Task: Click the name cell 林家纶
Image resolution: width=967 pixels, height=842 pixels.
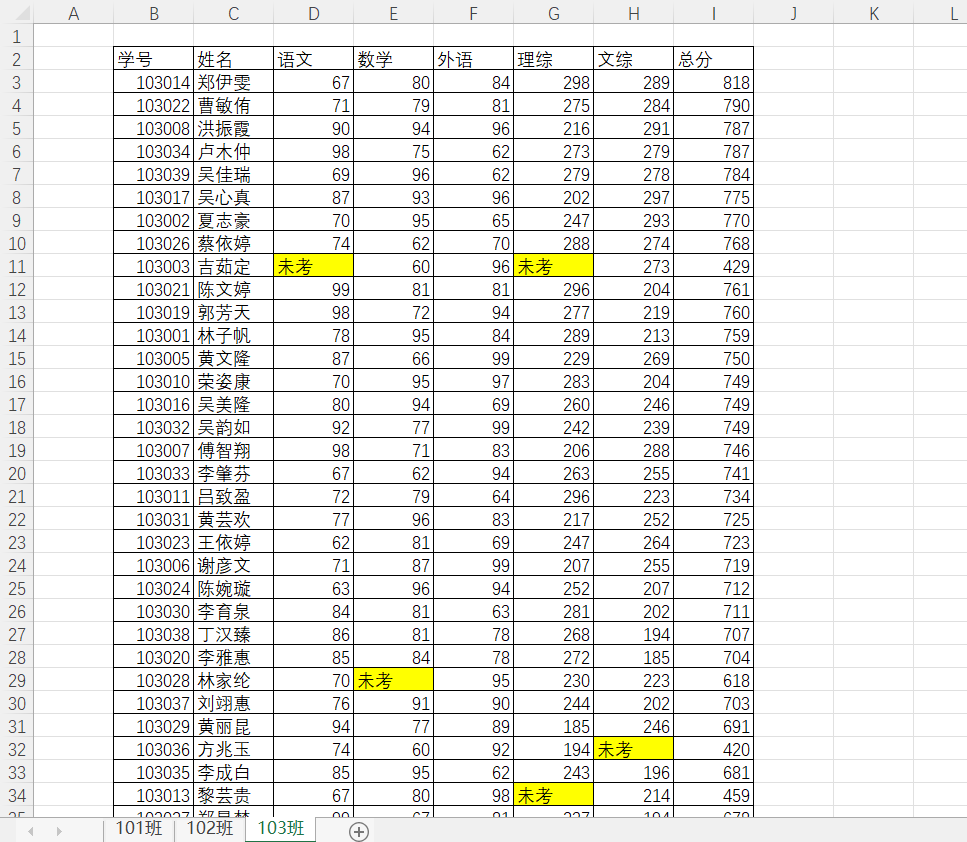Action: point(234,680)
